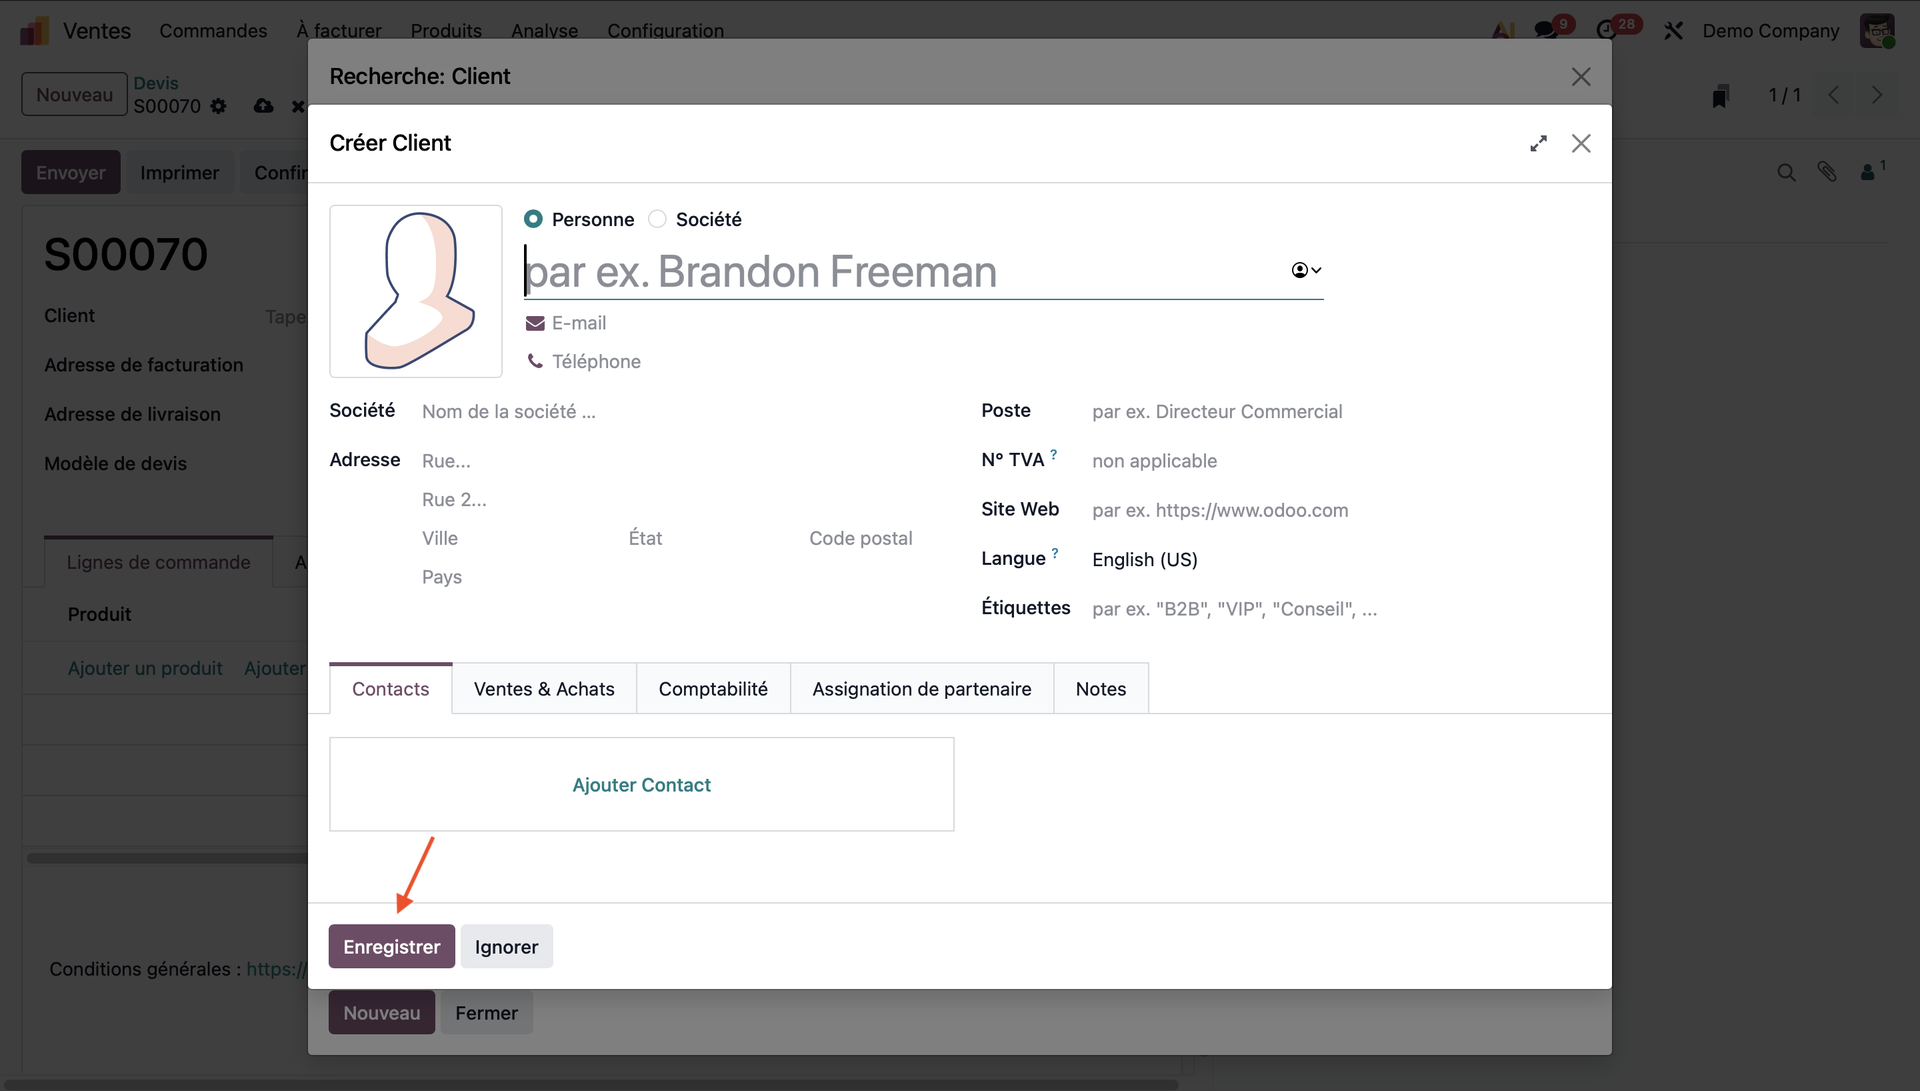Click the bookmark icon near pager
This screenshot has width=1920, height=1091.
coord(1720,96)
